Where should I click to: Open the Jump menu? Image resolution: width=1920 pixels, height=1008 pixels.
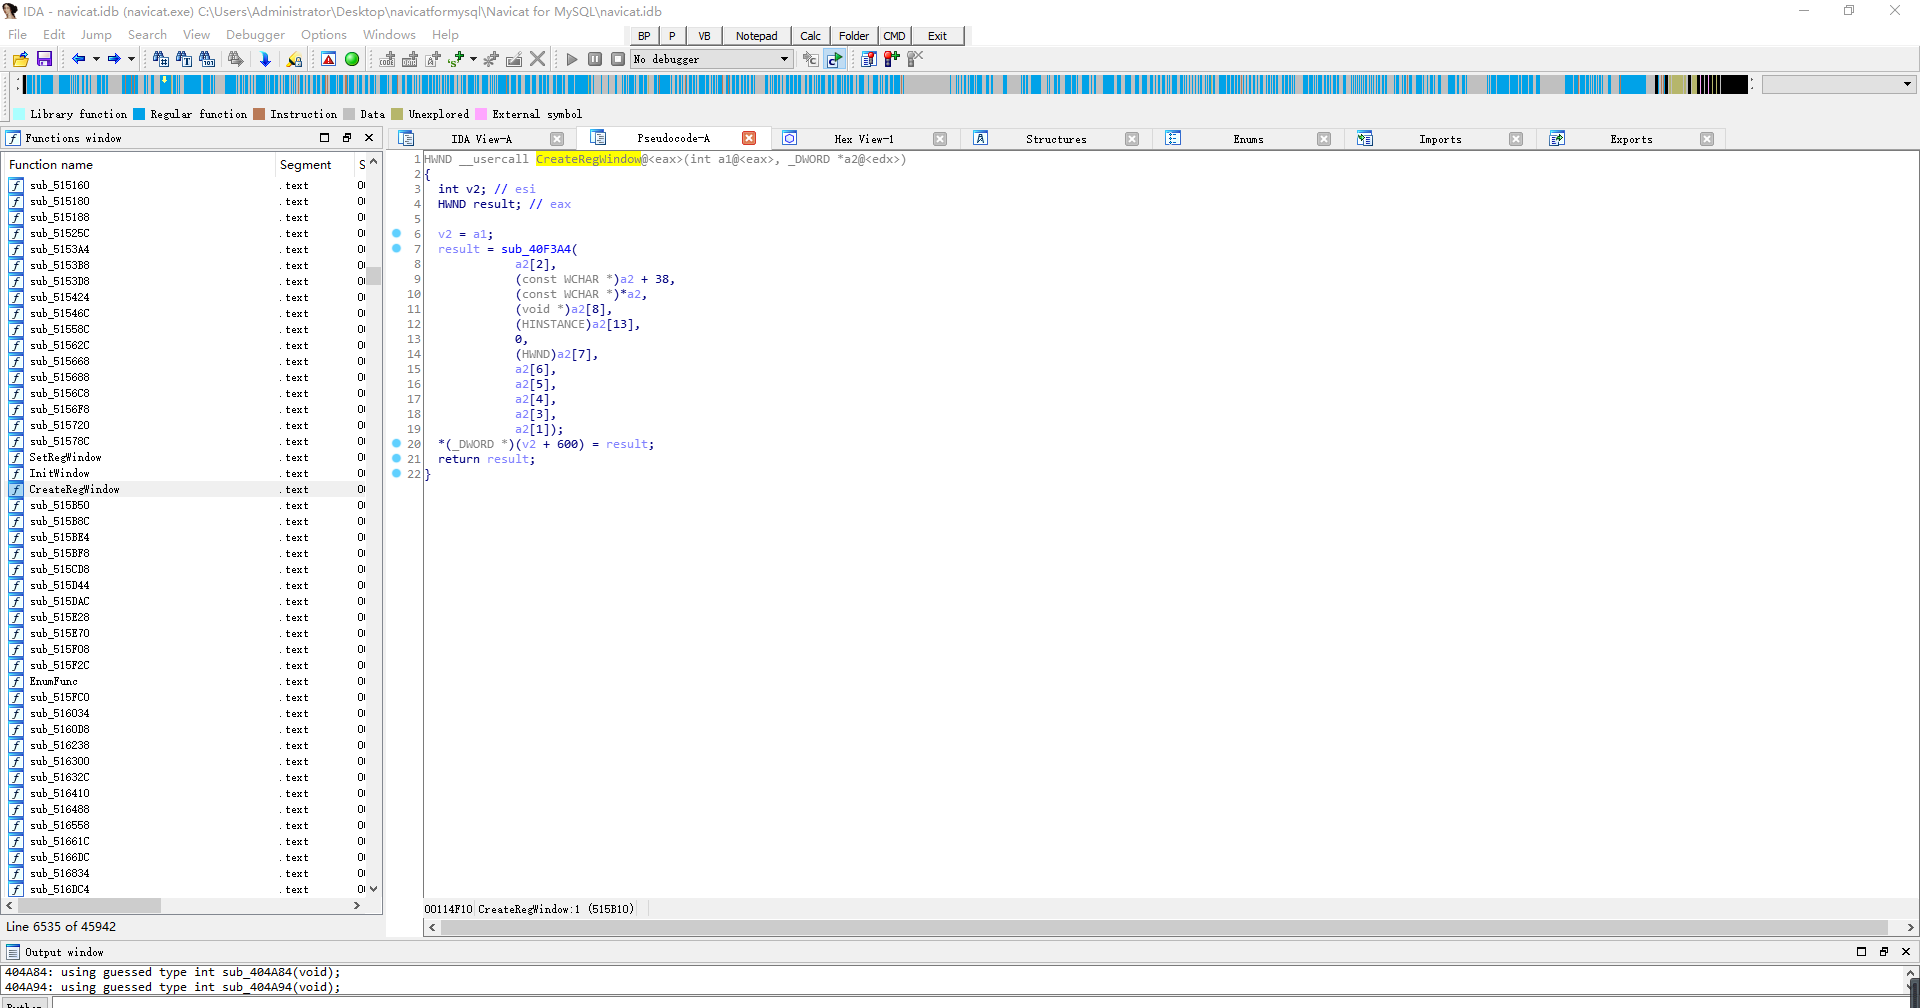[96, 35]
